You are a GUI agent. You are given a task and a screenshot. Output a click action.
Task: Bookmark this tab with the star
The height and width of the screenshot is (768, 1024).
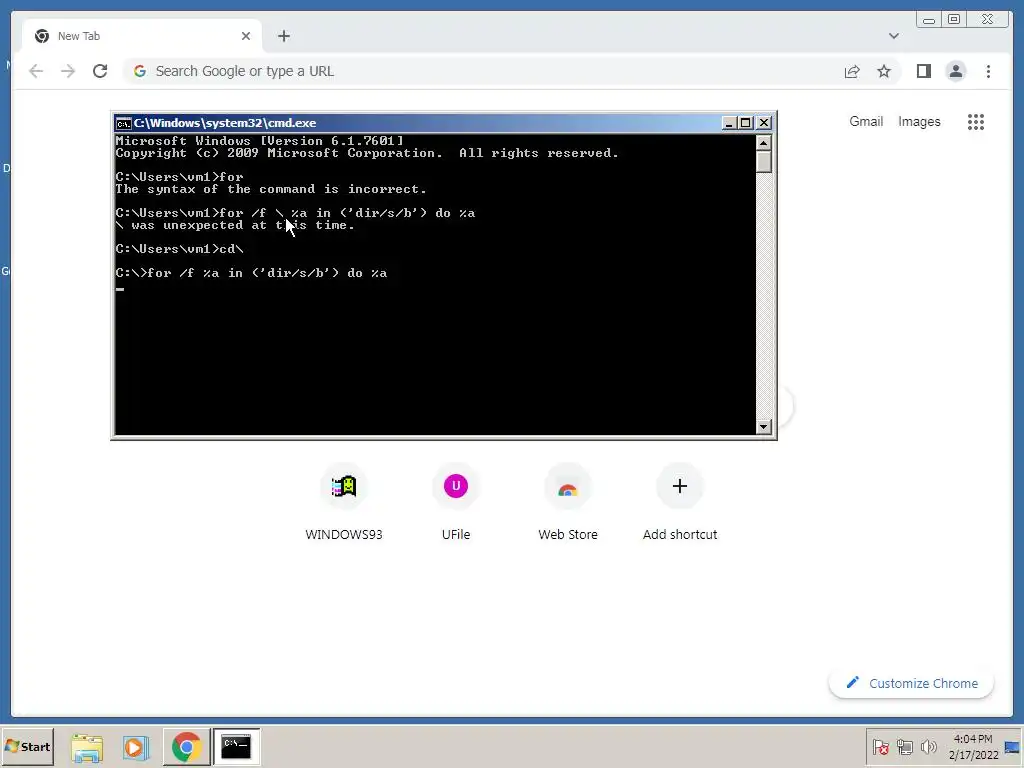[x=884, y=71]
